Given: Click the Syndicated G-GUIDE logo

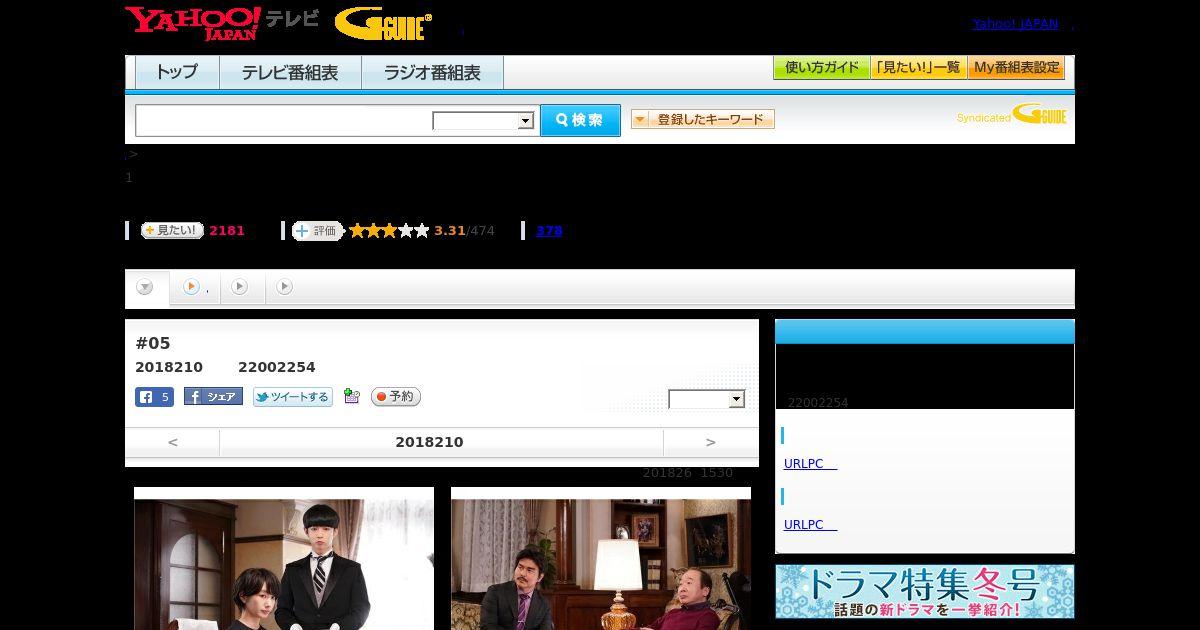Looking at the screenshot, I should pyautogui.click(x=1011, y=114).
